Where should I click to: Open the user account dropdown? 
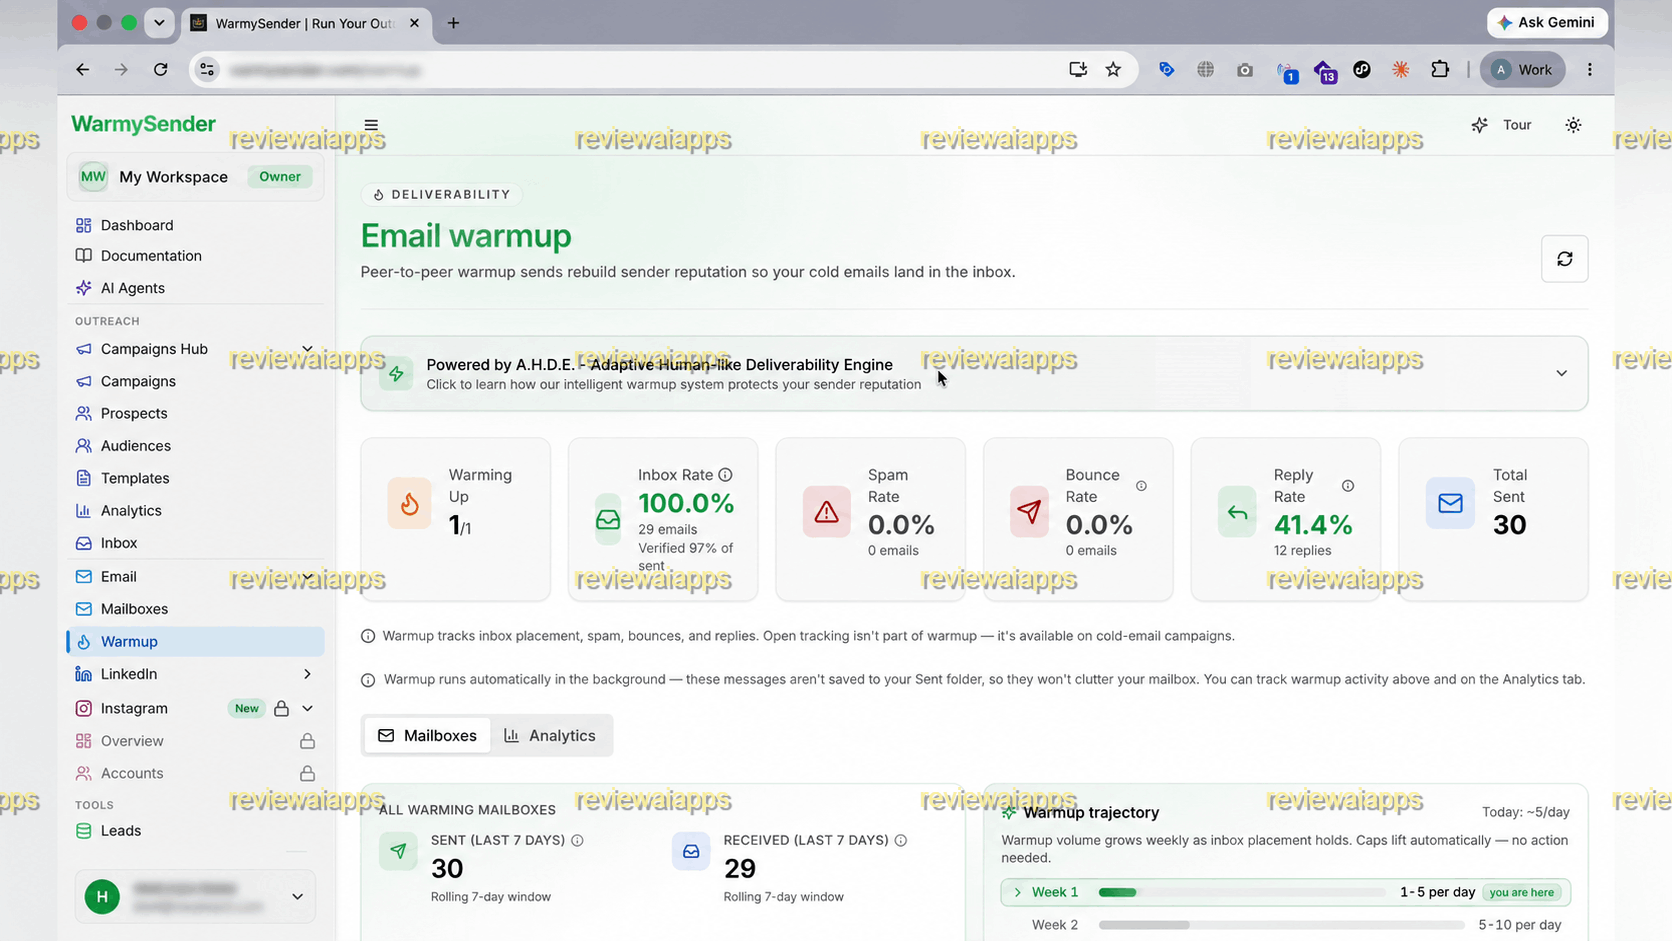click(x=195, y=897)
